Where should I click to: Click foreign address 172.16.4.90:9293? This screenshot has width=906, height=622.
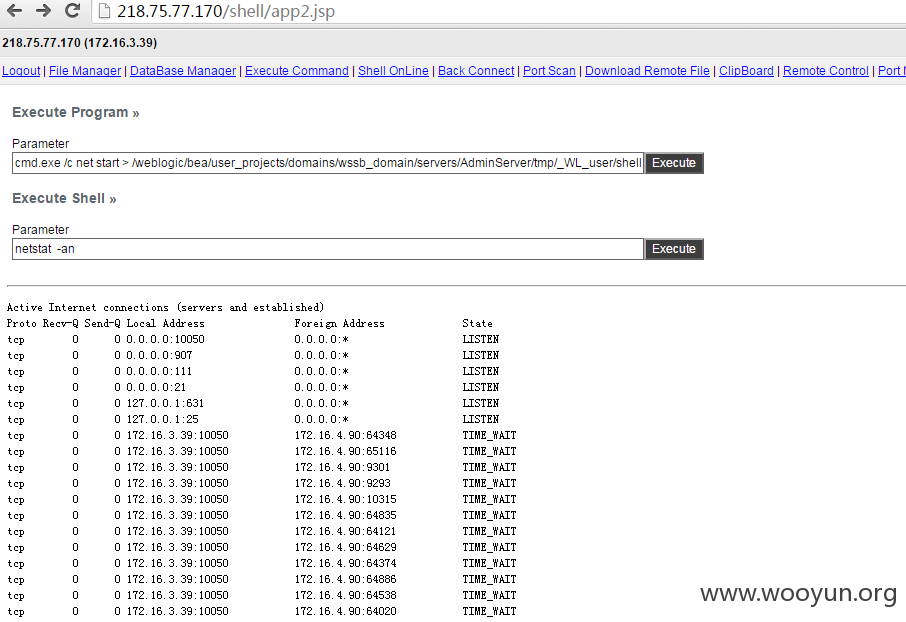(x=343, y=483)
